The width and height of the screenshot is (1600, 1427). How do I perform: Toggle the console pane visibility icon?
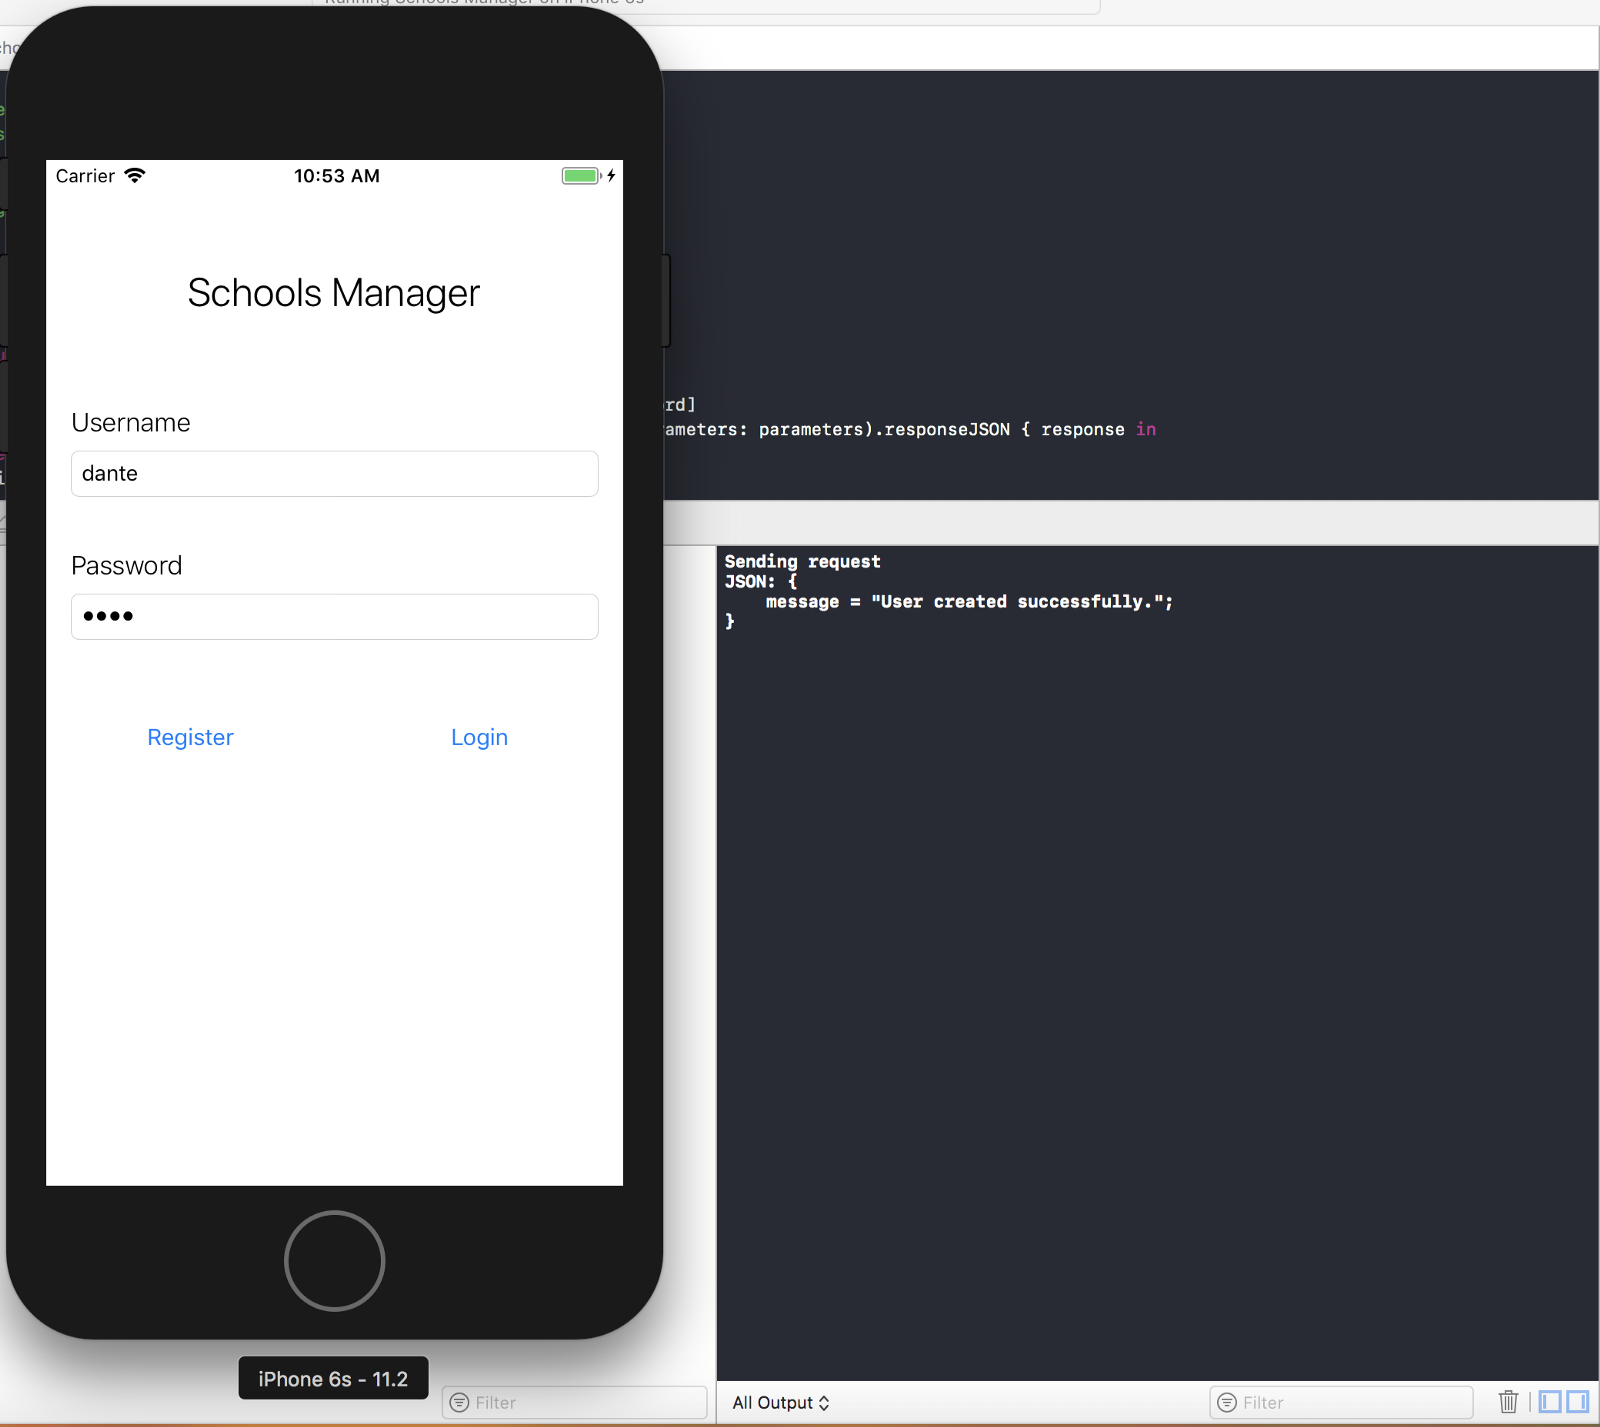(1578, 1402)
